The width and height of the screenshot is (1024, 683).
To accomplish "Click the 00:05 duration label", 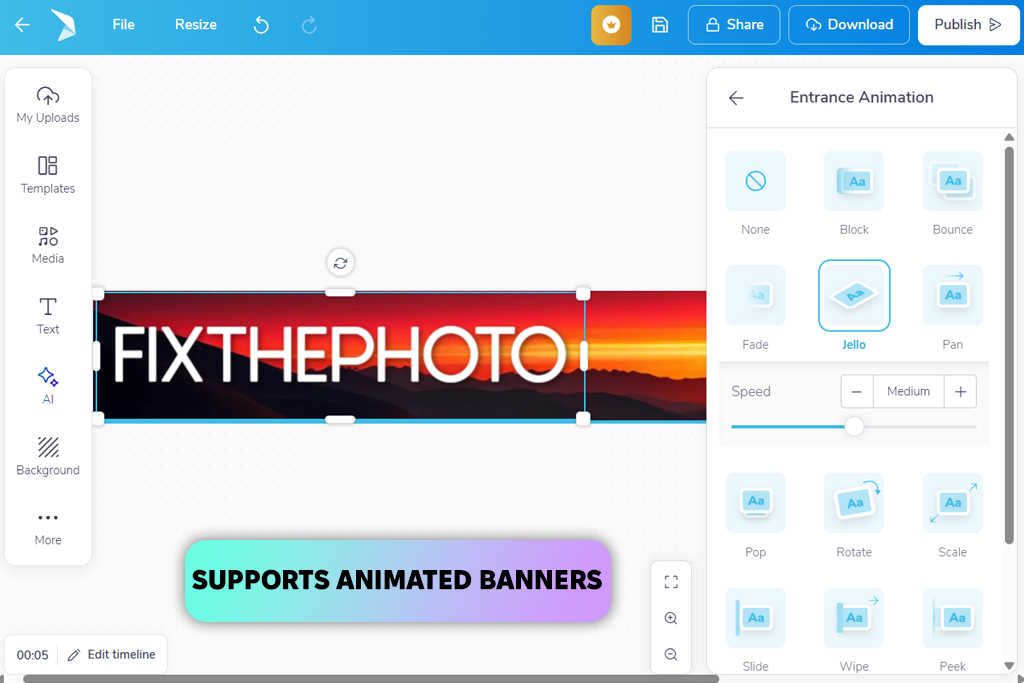I will (33, 655).
